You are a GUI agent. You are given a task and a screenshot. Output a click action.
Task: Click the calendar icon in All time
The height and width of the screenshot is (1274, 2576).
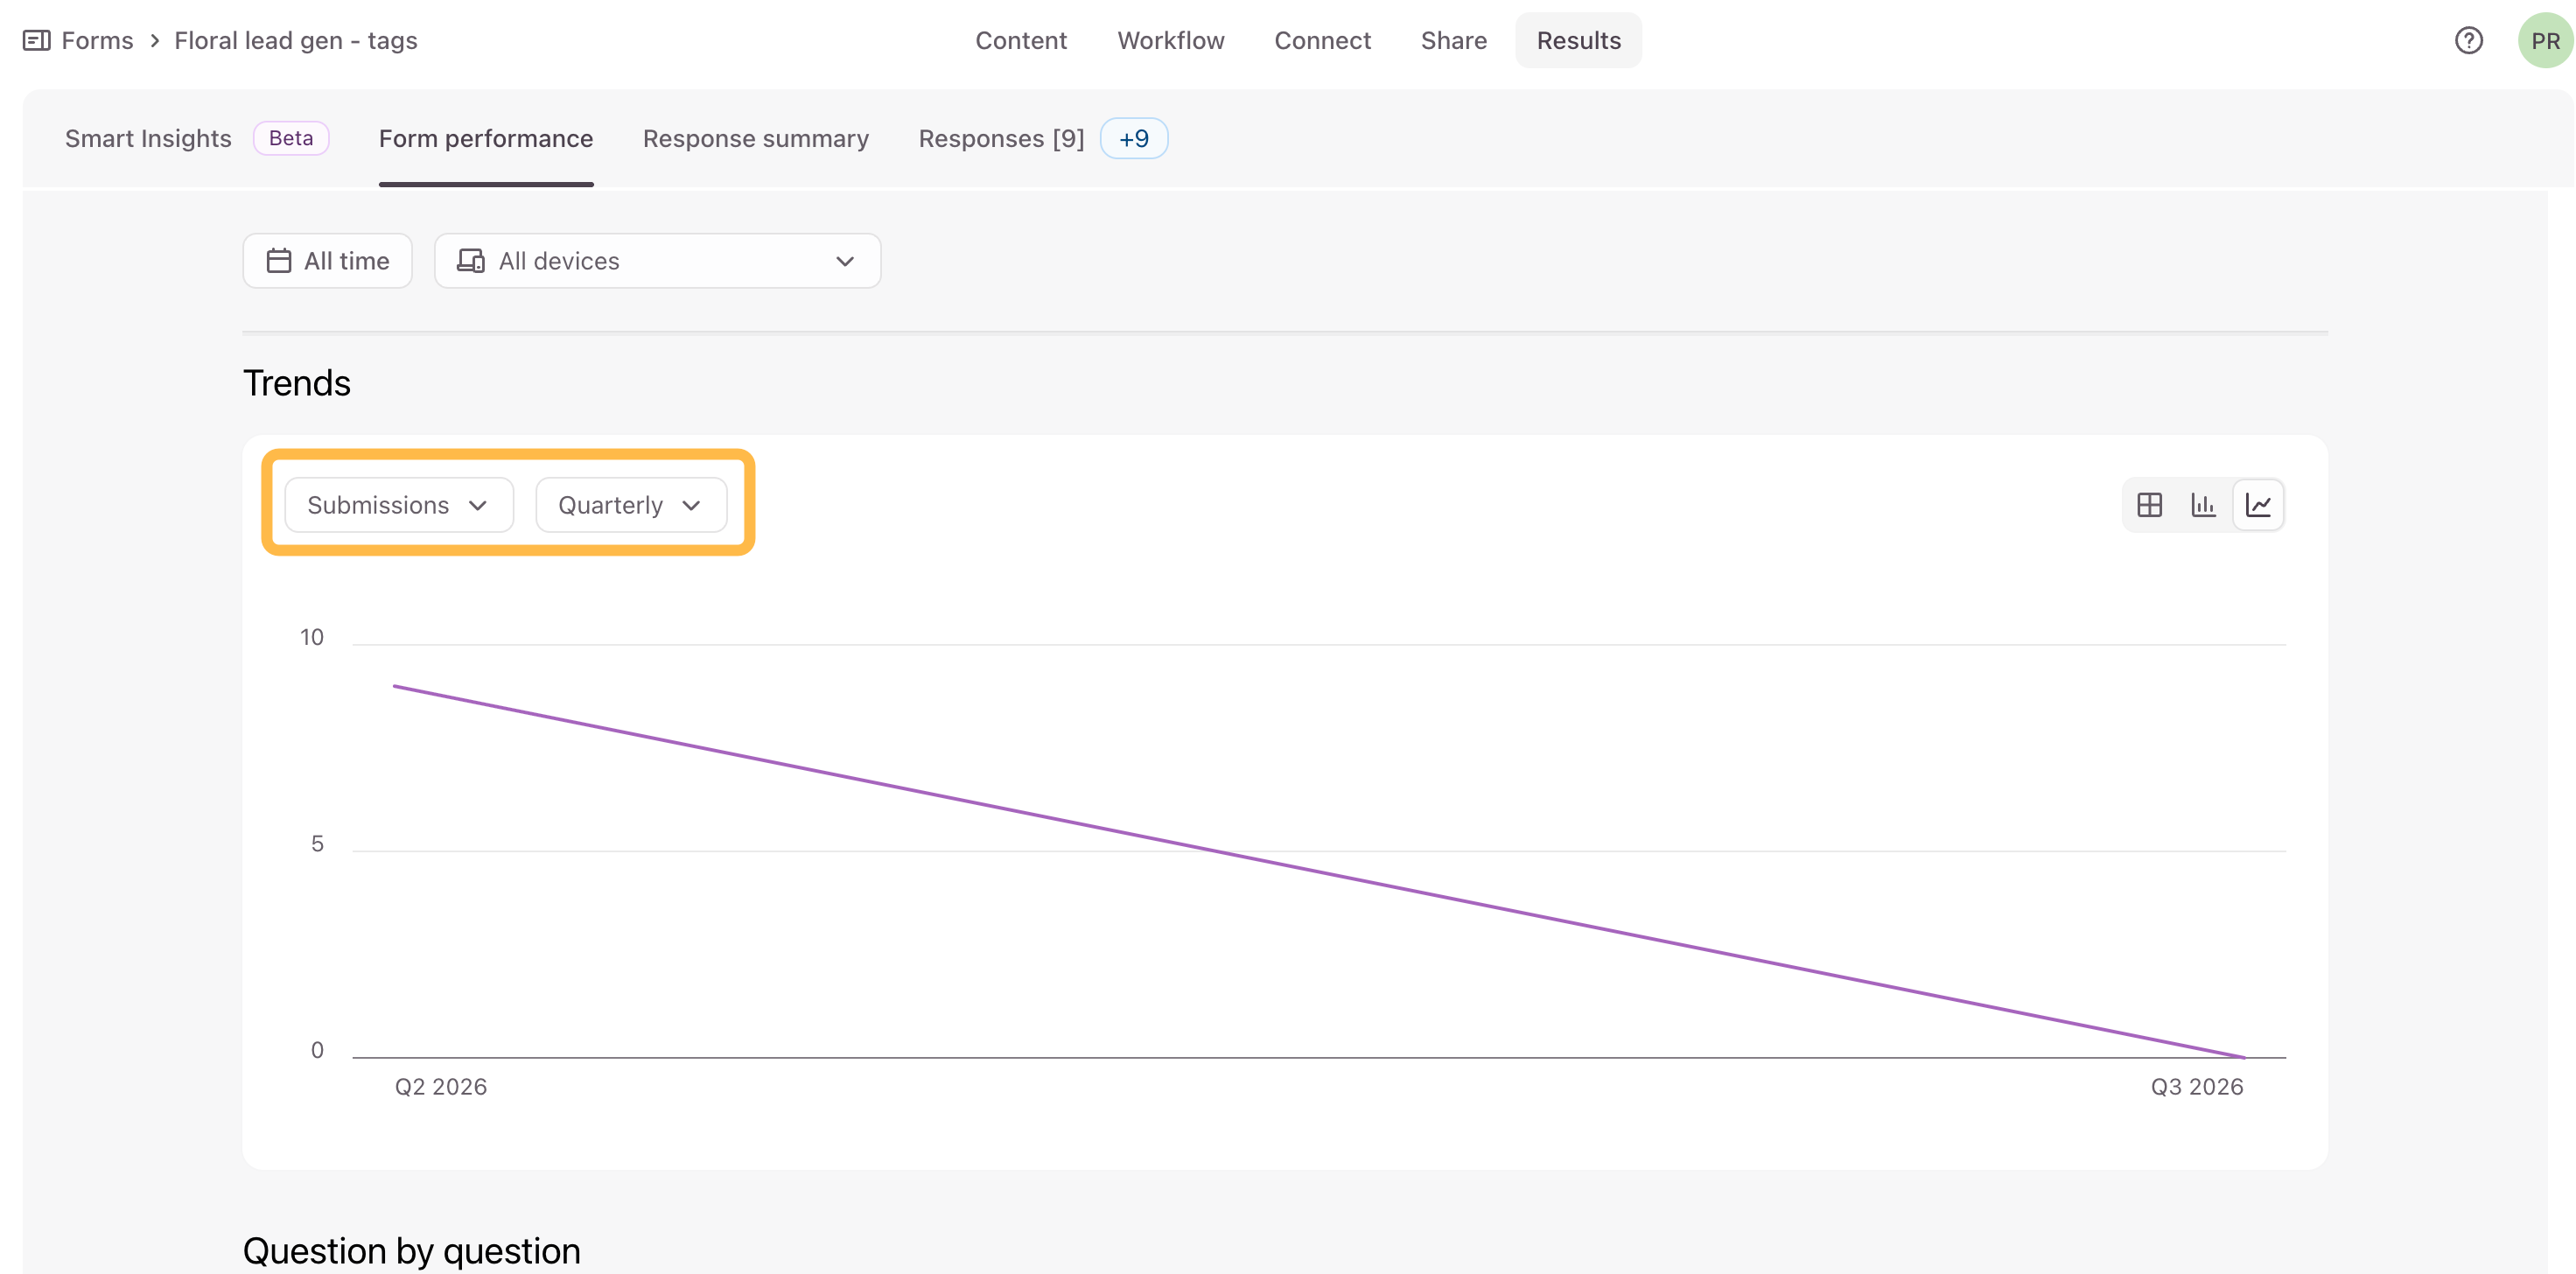[279, 261]
